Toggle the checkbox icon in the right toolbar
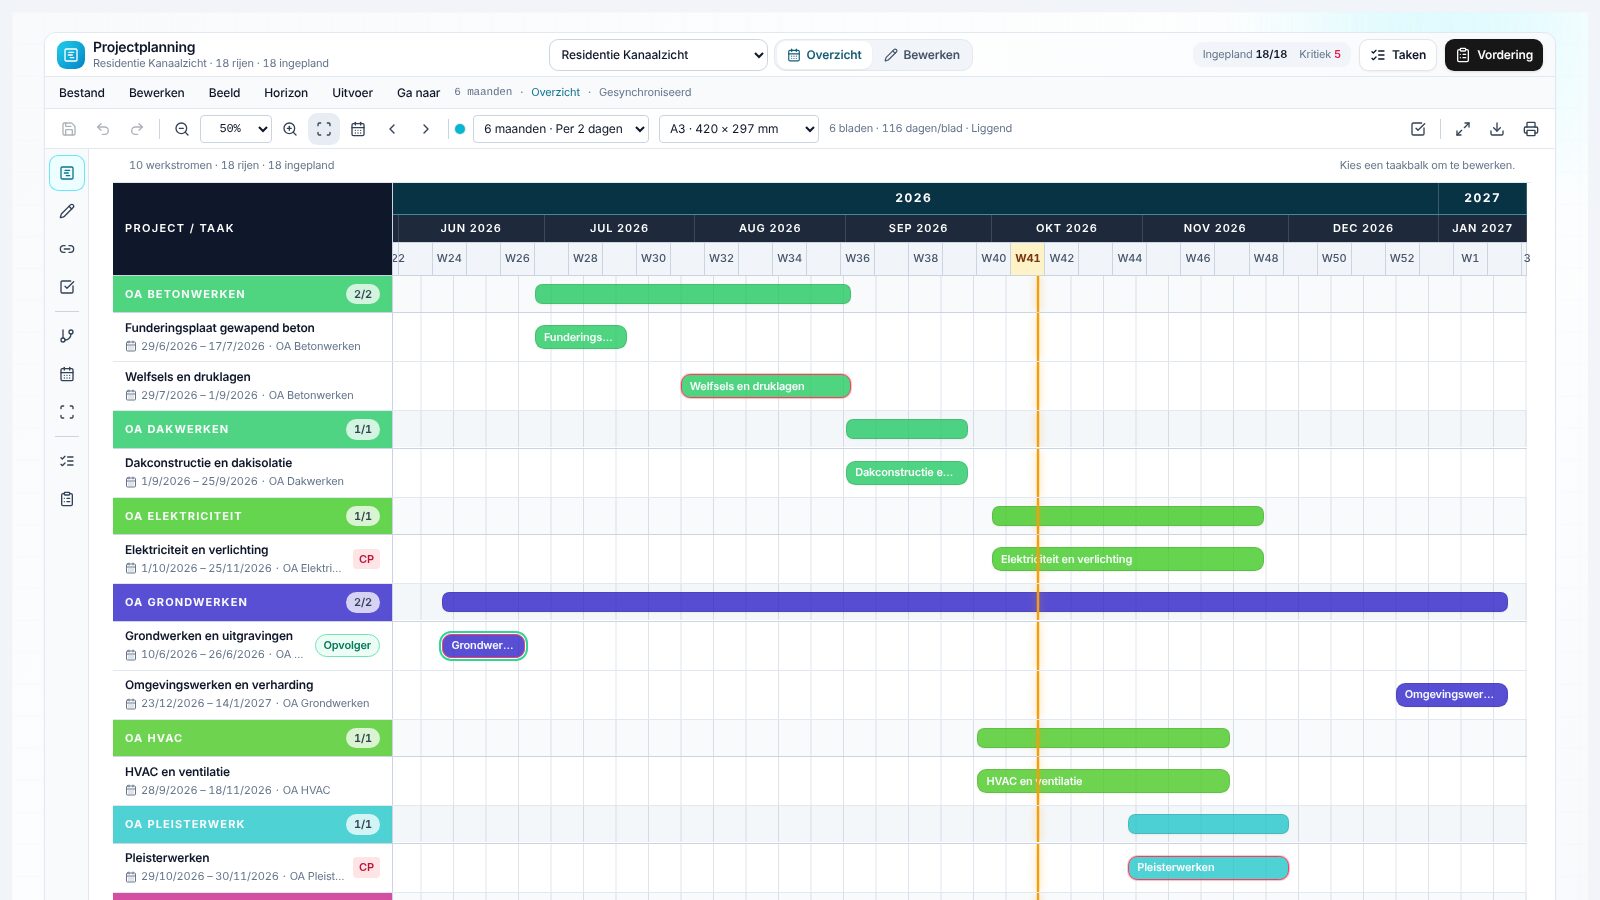 [1418, 129]
